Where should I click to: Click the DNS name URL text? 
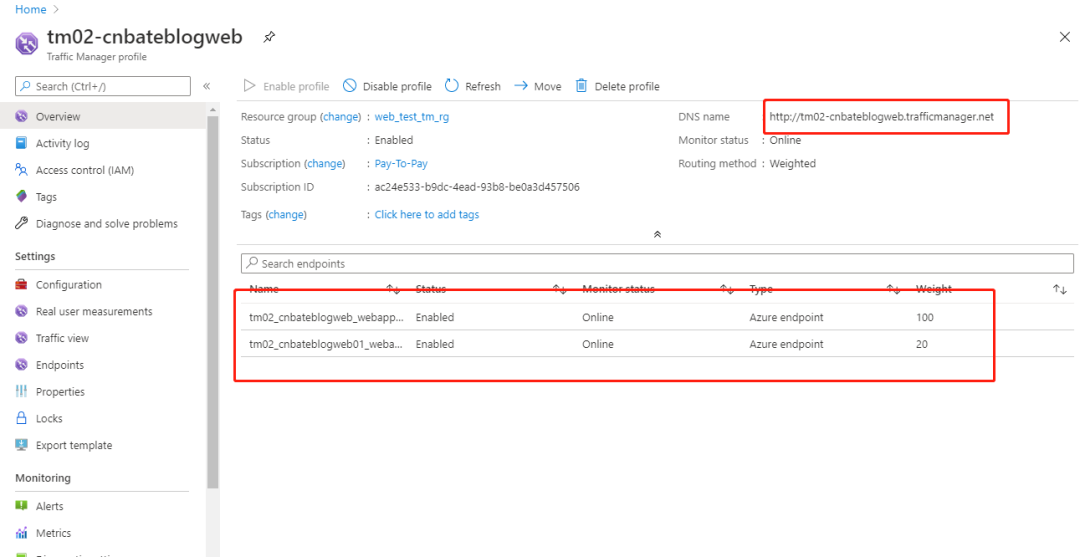[x=882, y=117]
